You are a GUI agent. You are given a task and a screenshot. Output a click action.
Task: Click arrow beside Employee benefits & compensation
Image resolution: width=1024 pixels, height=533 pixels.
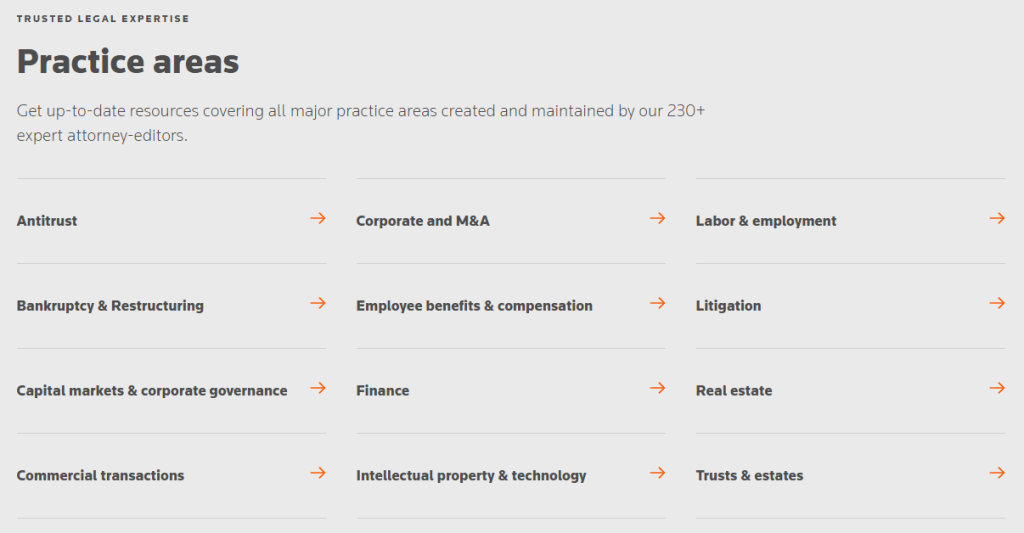pyautogui.click(x=658, y=303)
